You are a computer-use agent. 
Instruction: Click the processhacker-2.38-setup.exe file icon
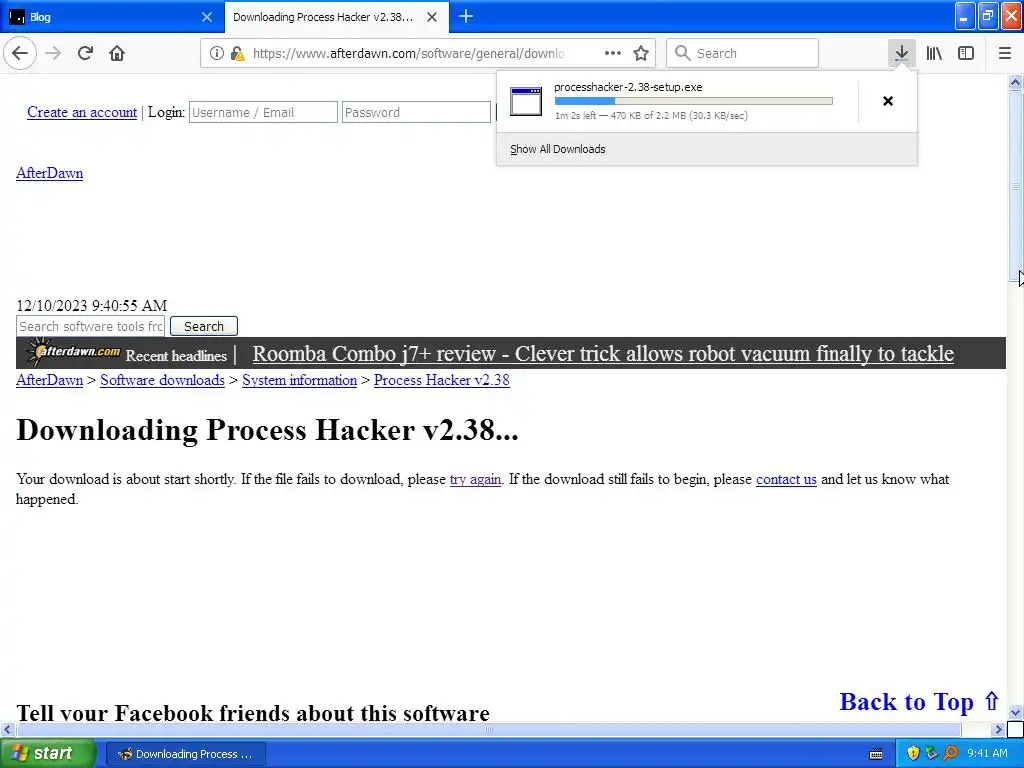tap(526, 101)
